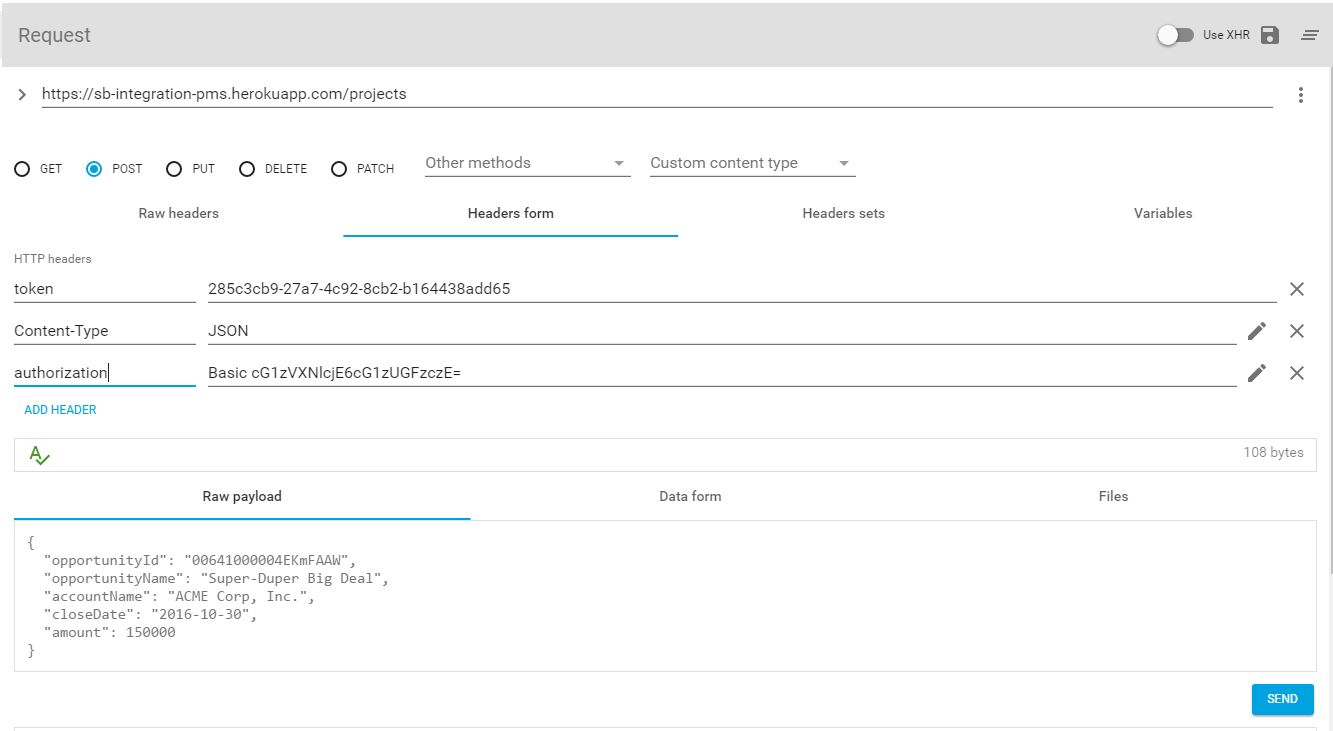Open the Files tab
1333x731 pixels.
pos(1113,496)
